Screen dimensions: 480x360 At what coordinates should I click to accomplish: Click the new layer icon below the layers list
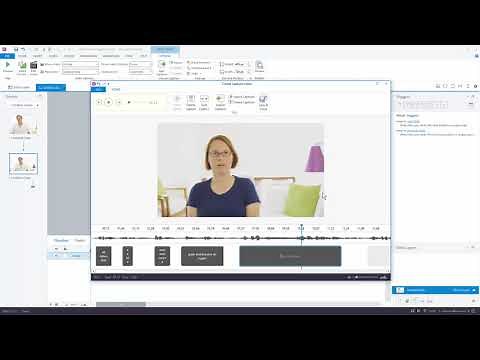point(407,301)
